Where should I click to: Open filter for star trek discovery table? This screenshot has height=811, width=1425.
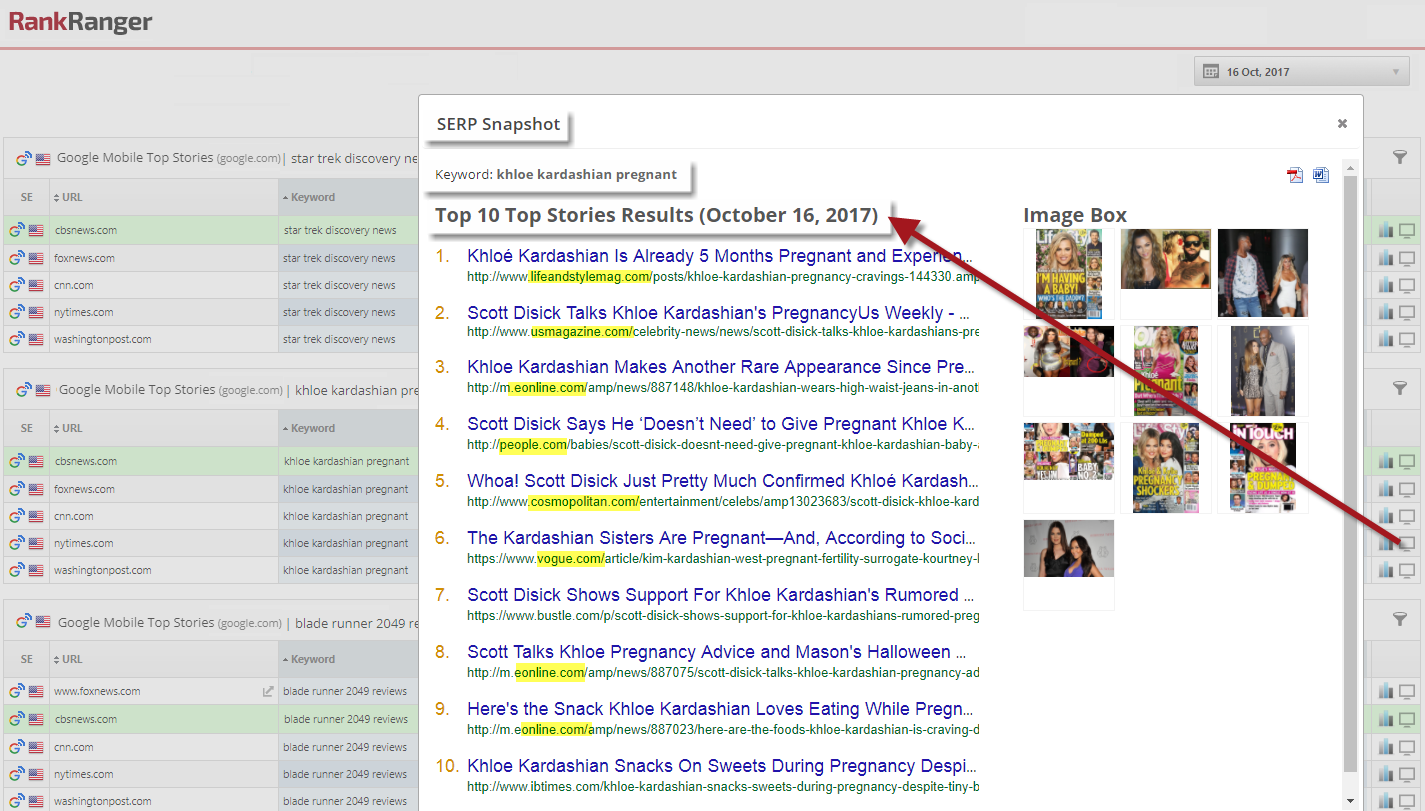coord(1400,157)
